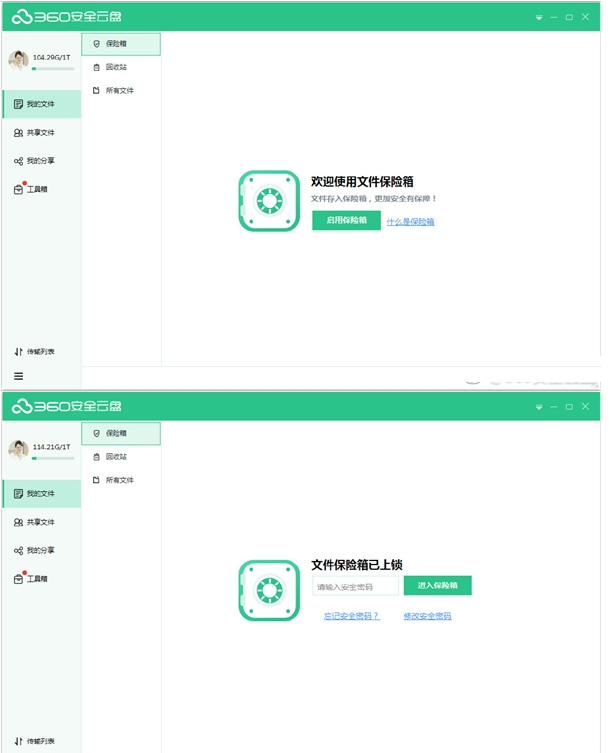Click storage usage bar under 114.21G/1T
613x753 pixels.
tap(53, 458)
